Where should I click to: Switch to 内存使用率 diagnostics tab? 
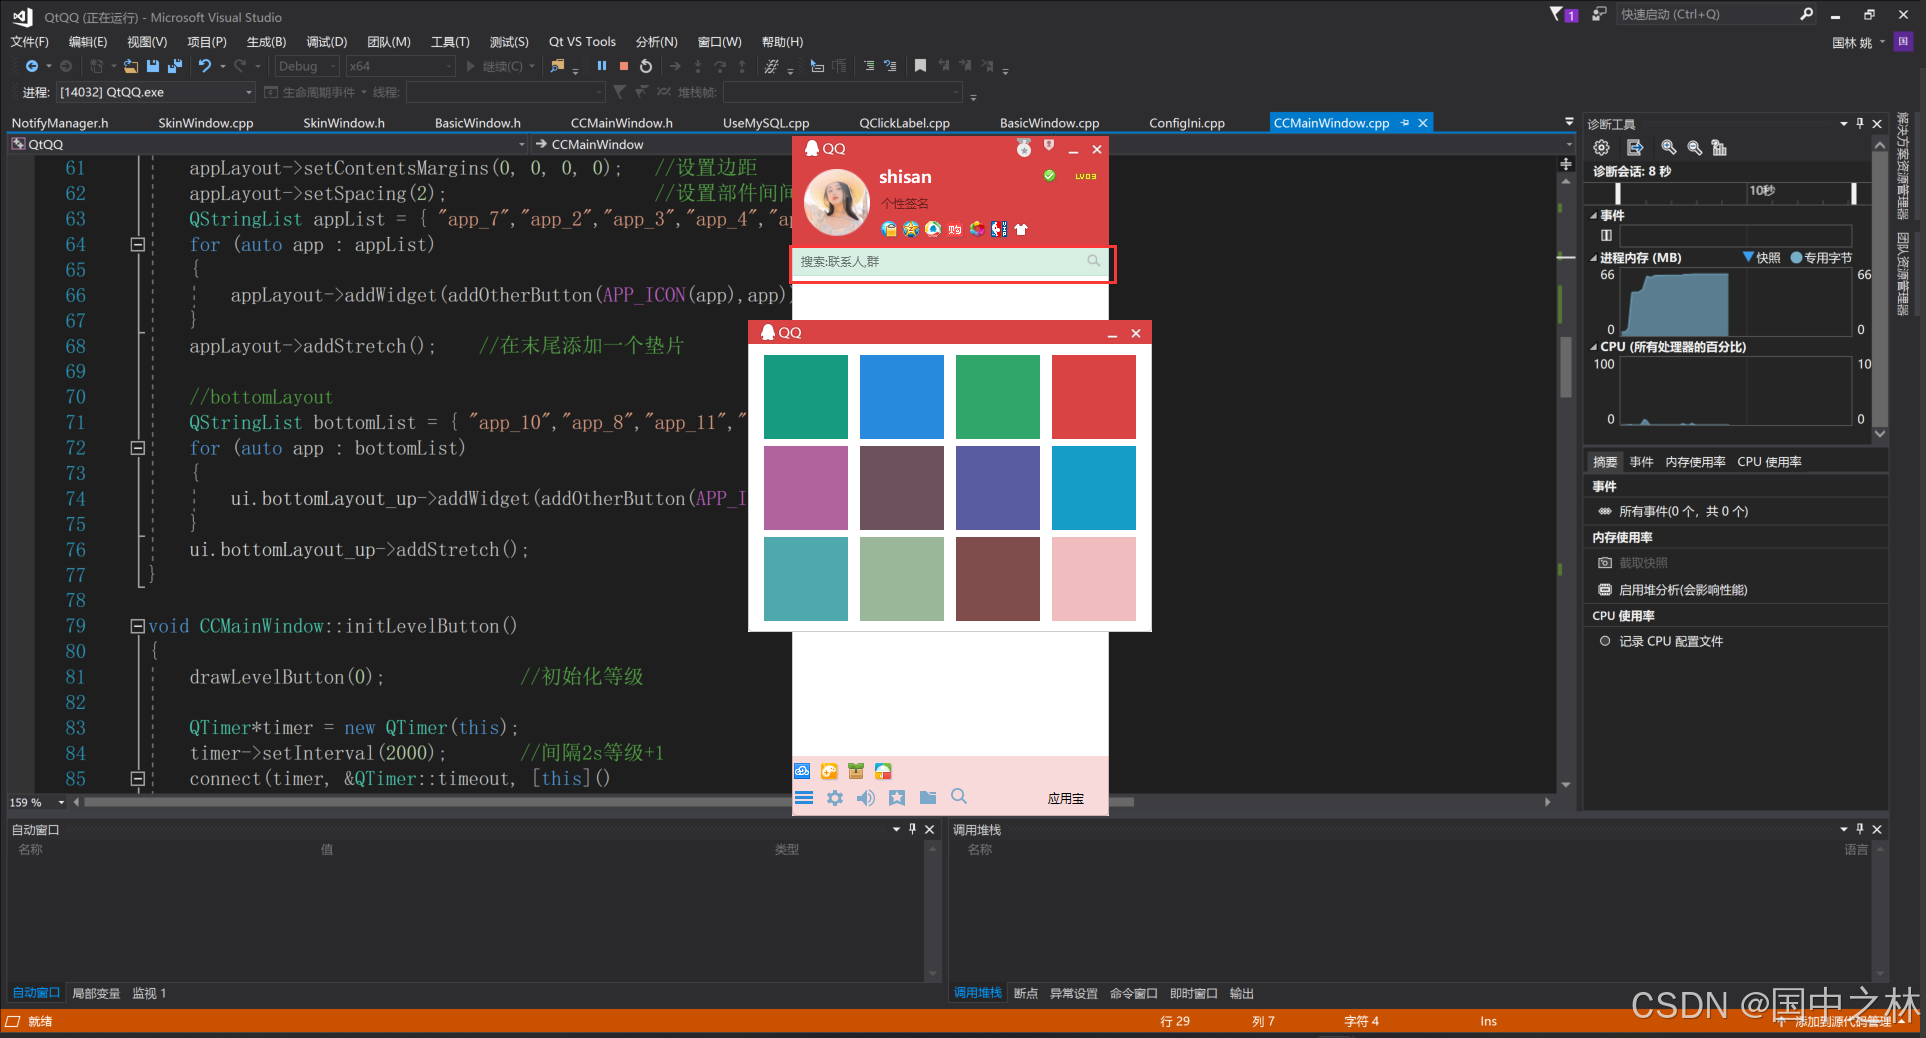click(x=1695, y=462)
